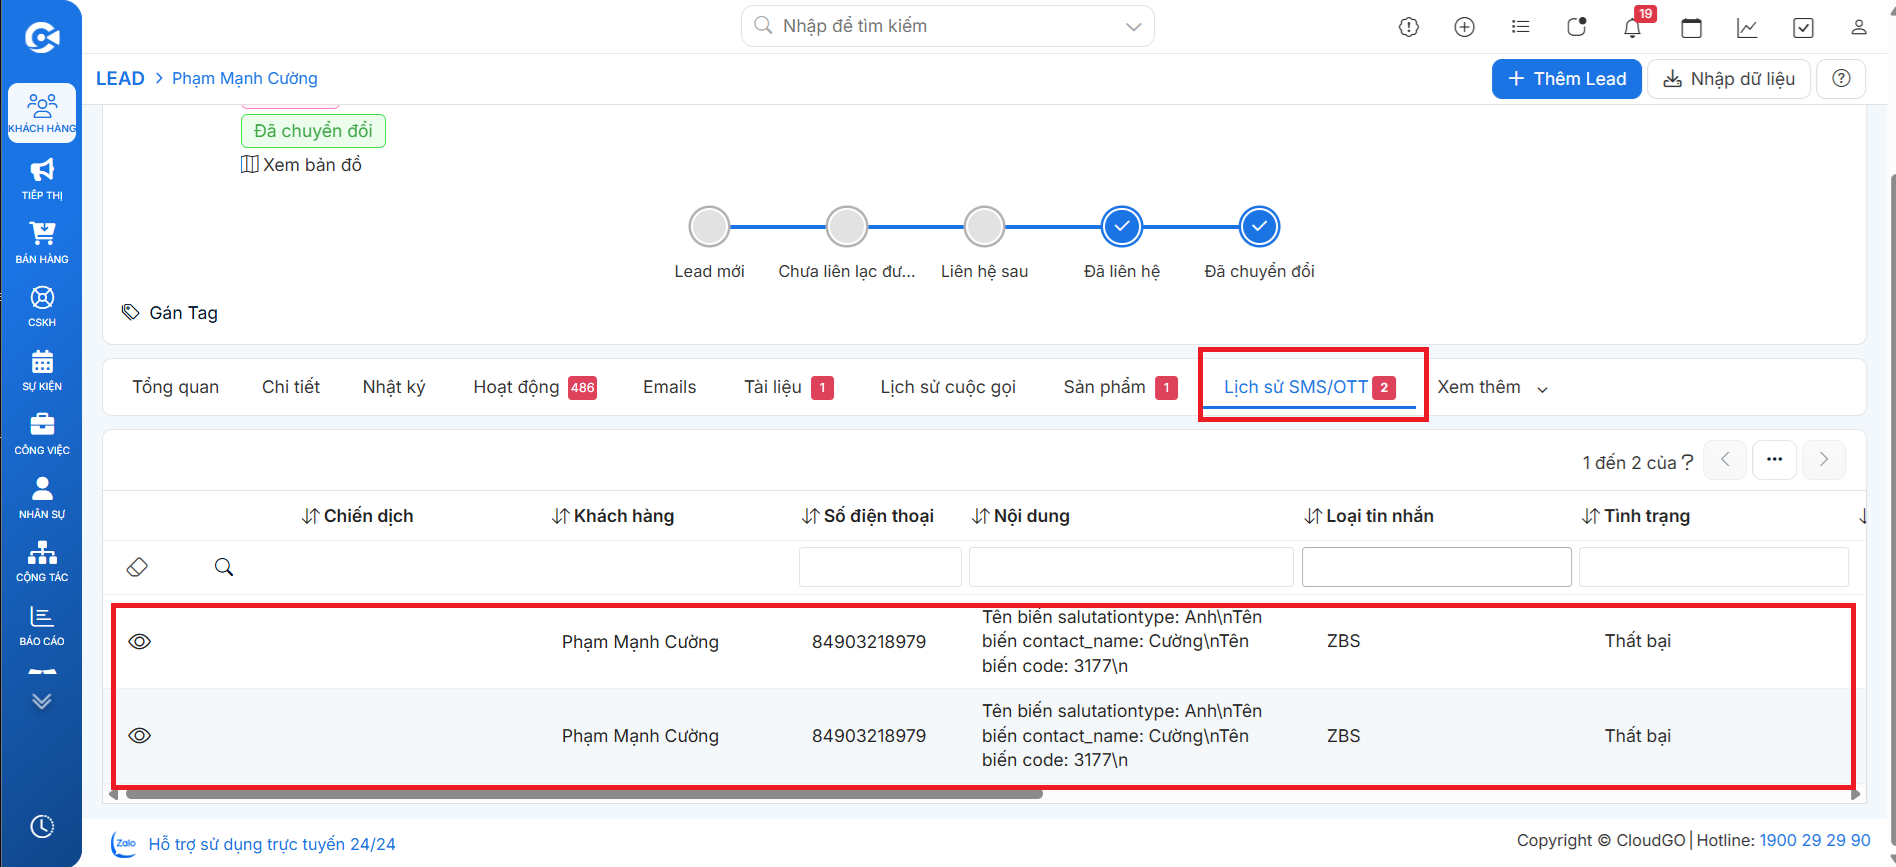The height and width of the screenshot is (867, 1896).
Task: Open the user profile icon
Action: (1859, 27)
